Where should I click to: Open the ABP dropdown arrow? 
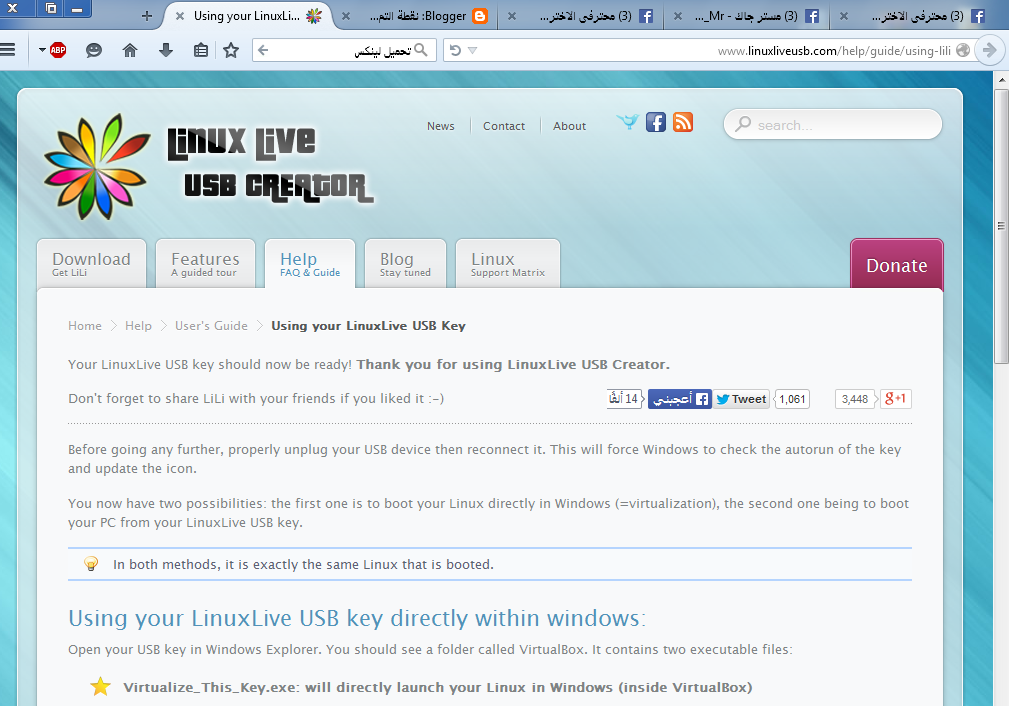[42, 50]
